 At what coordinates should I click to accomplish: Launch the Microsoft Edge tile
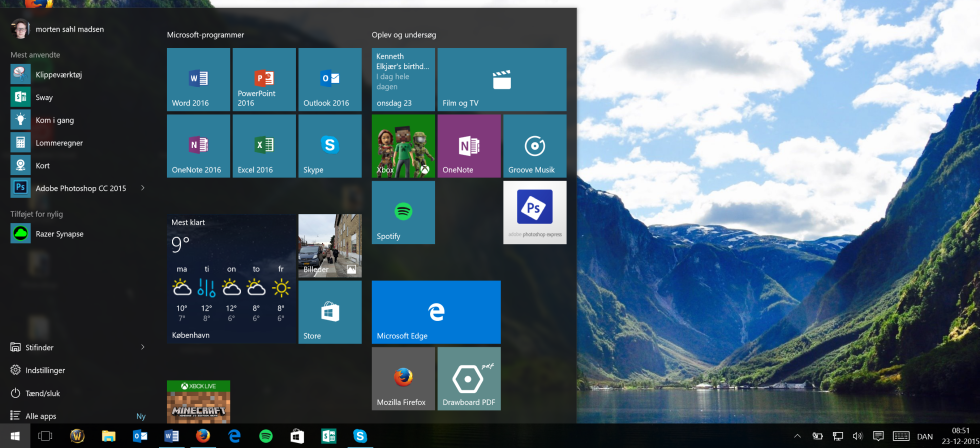436,312
